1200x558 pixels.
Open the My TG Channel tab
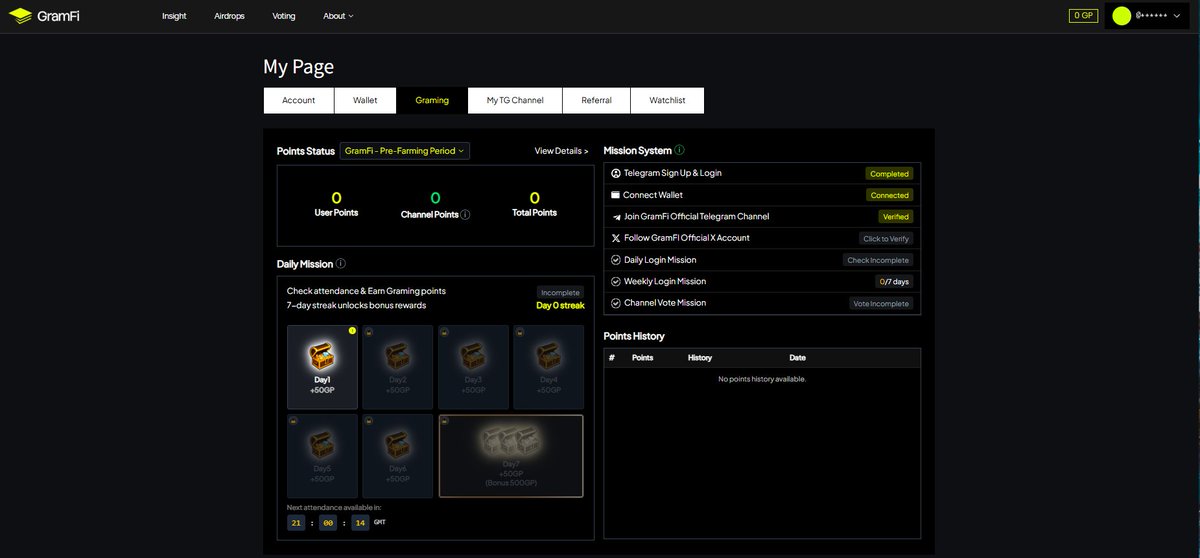click(x=515, y=100)
